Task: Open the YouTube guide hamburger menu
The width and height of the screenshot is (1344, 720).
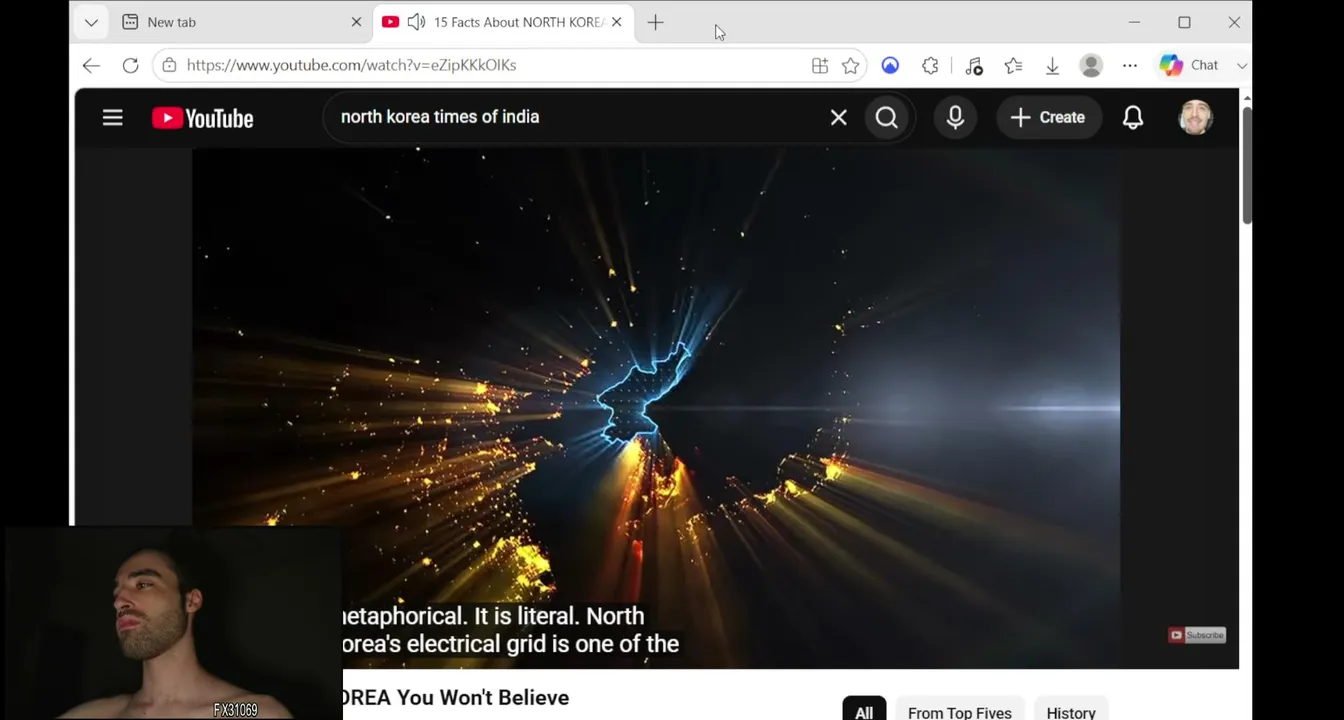Action: click(112, 118)
